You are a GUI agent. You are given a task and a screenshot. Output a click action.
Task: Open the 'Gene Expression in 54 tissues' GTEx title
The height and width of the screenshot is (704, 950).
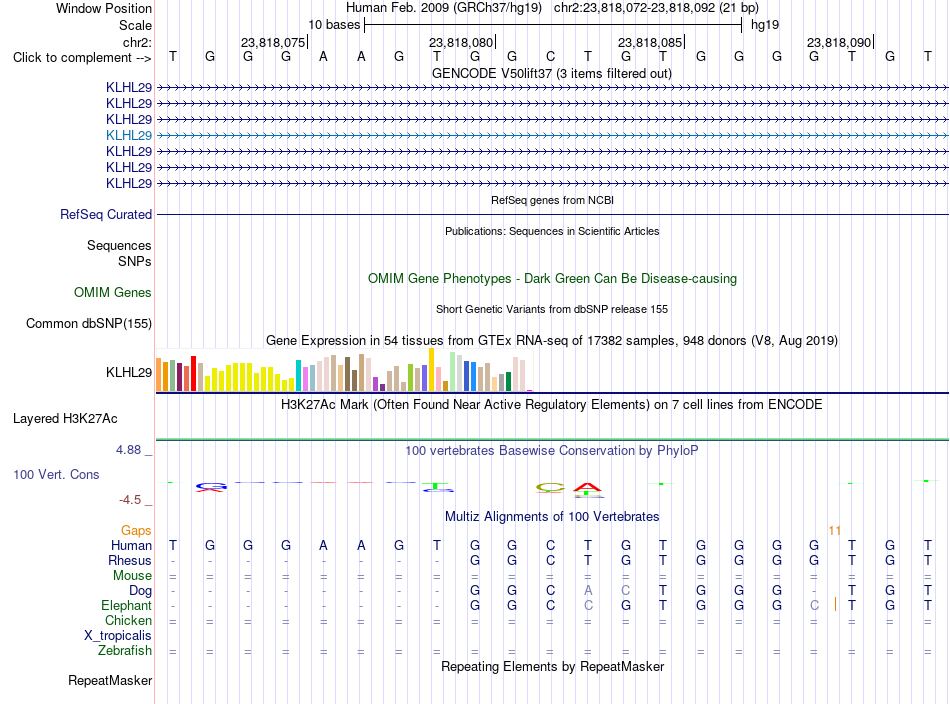click(552, 340)
